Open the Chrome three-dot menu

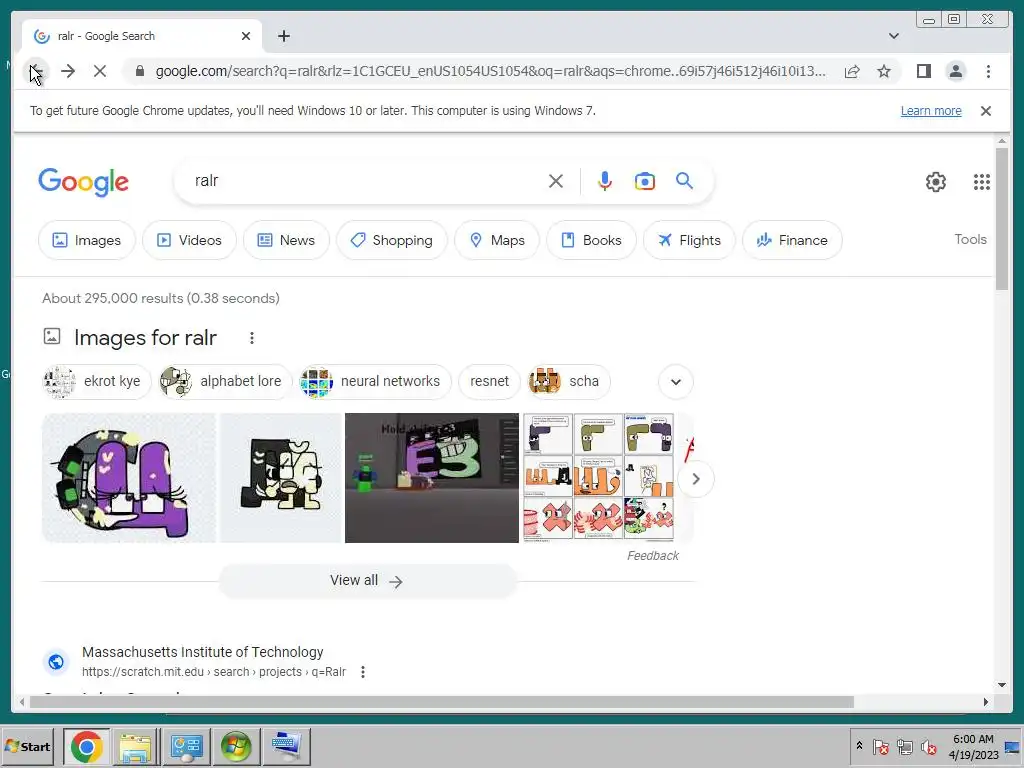[x=988, y=71]
